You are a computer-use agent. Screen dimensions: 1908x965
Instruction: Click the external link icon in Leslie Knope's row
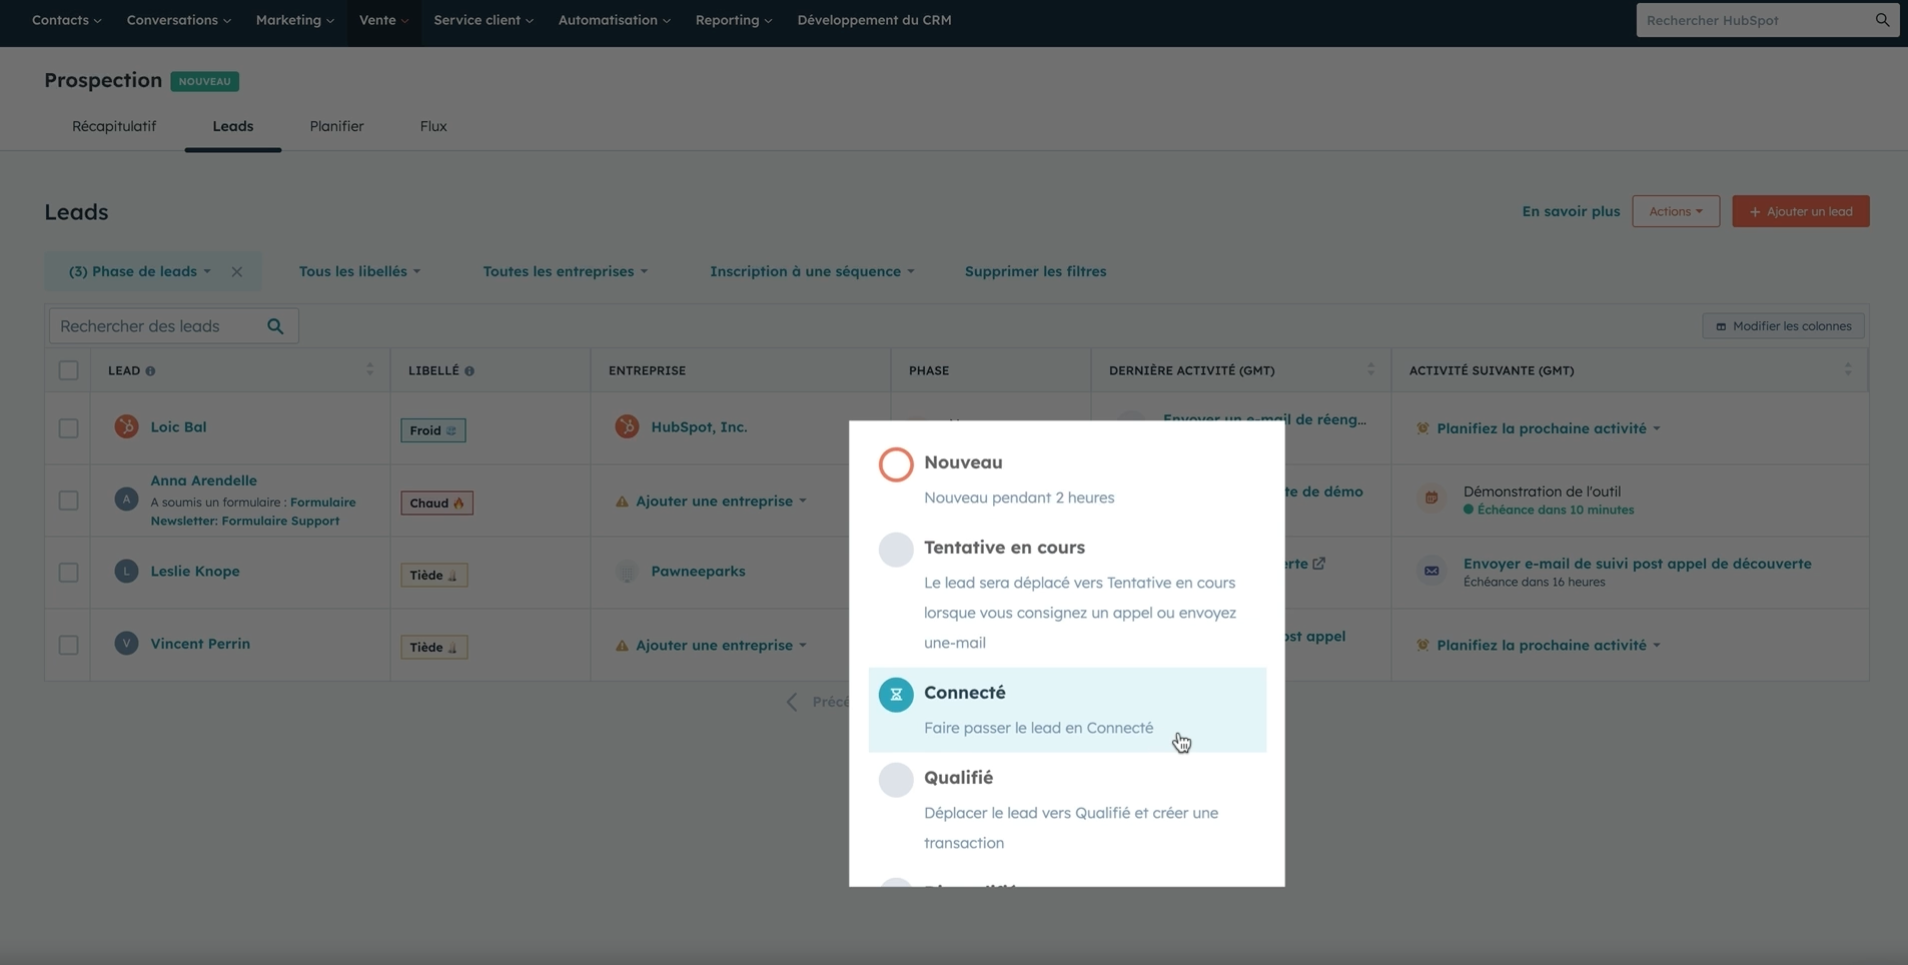[x=1319, y=564]
